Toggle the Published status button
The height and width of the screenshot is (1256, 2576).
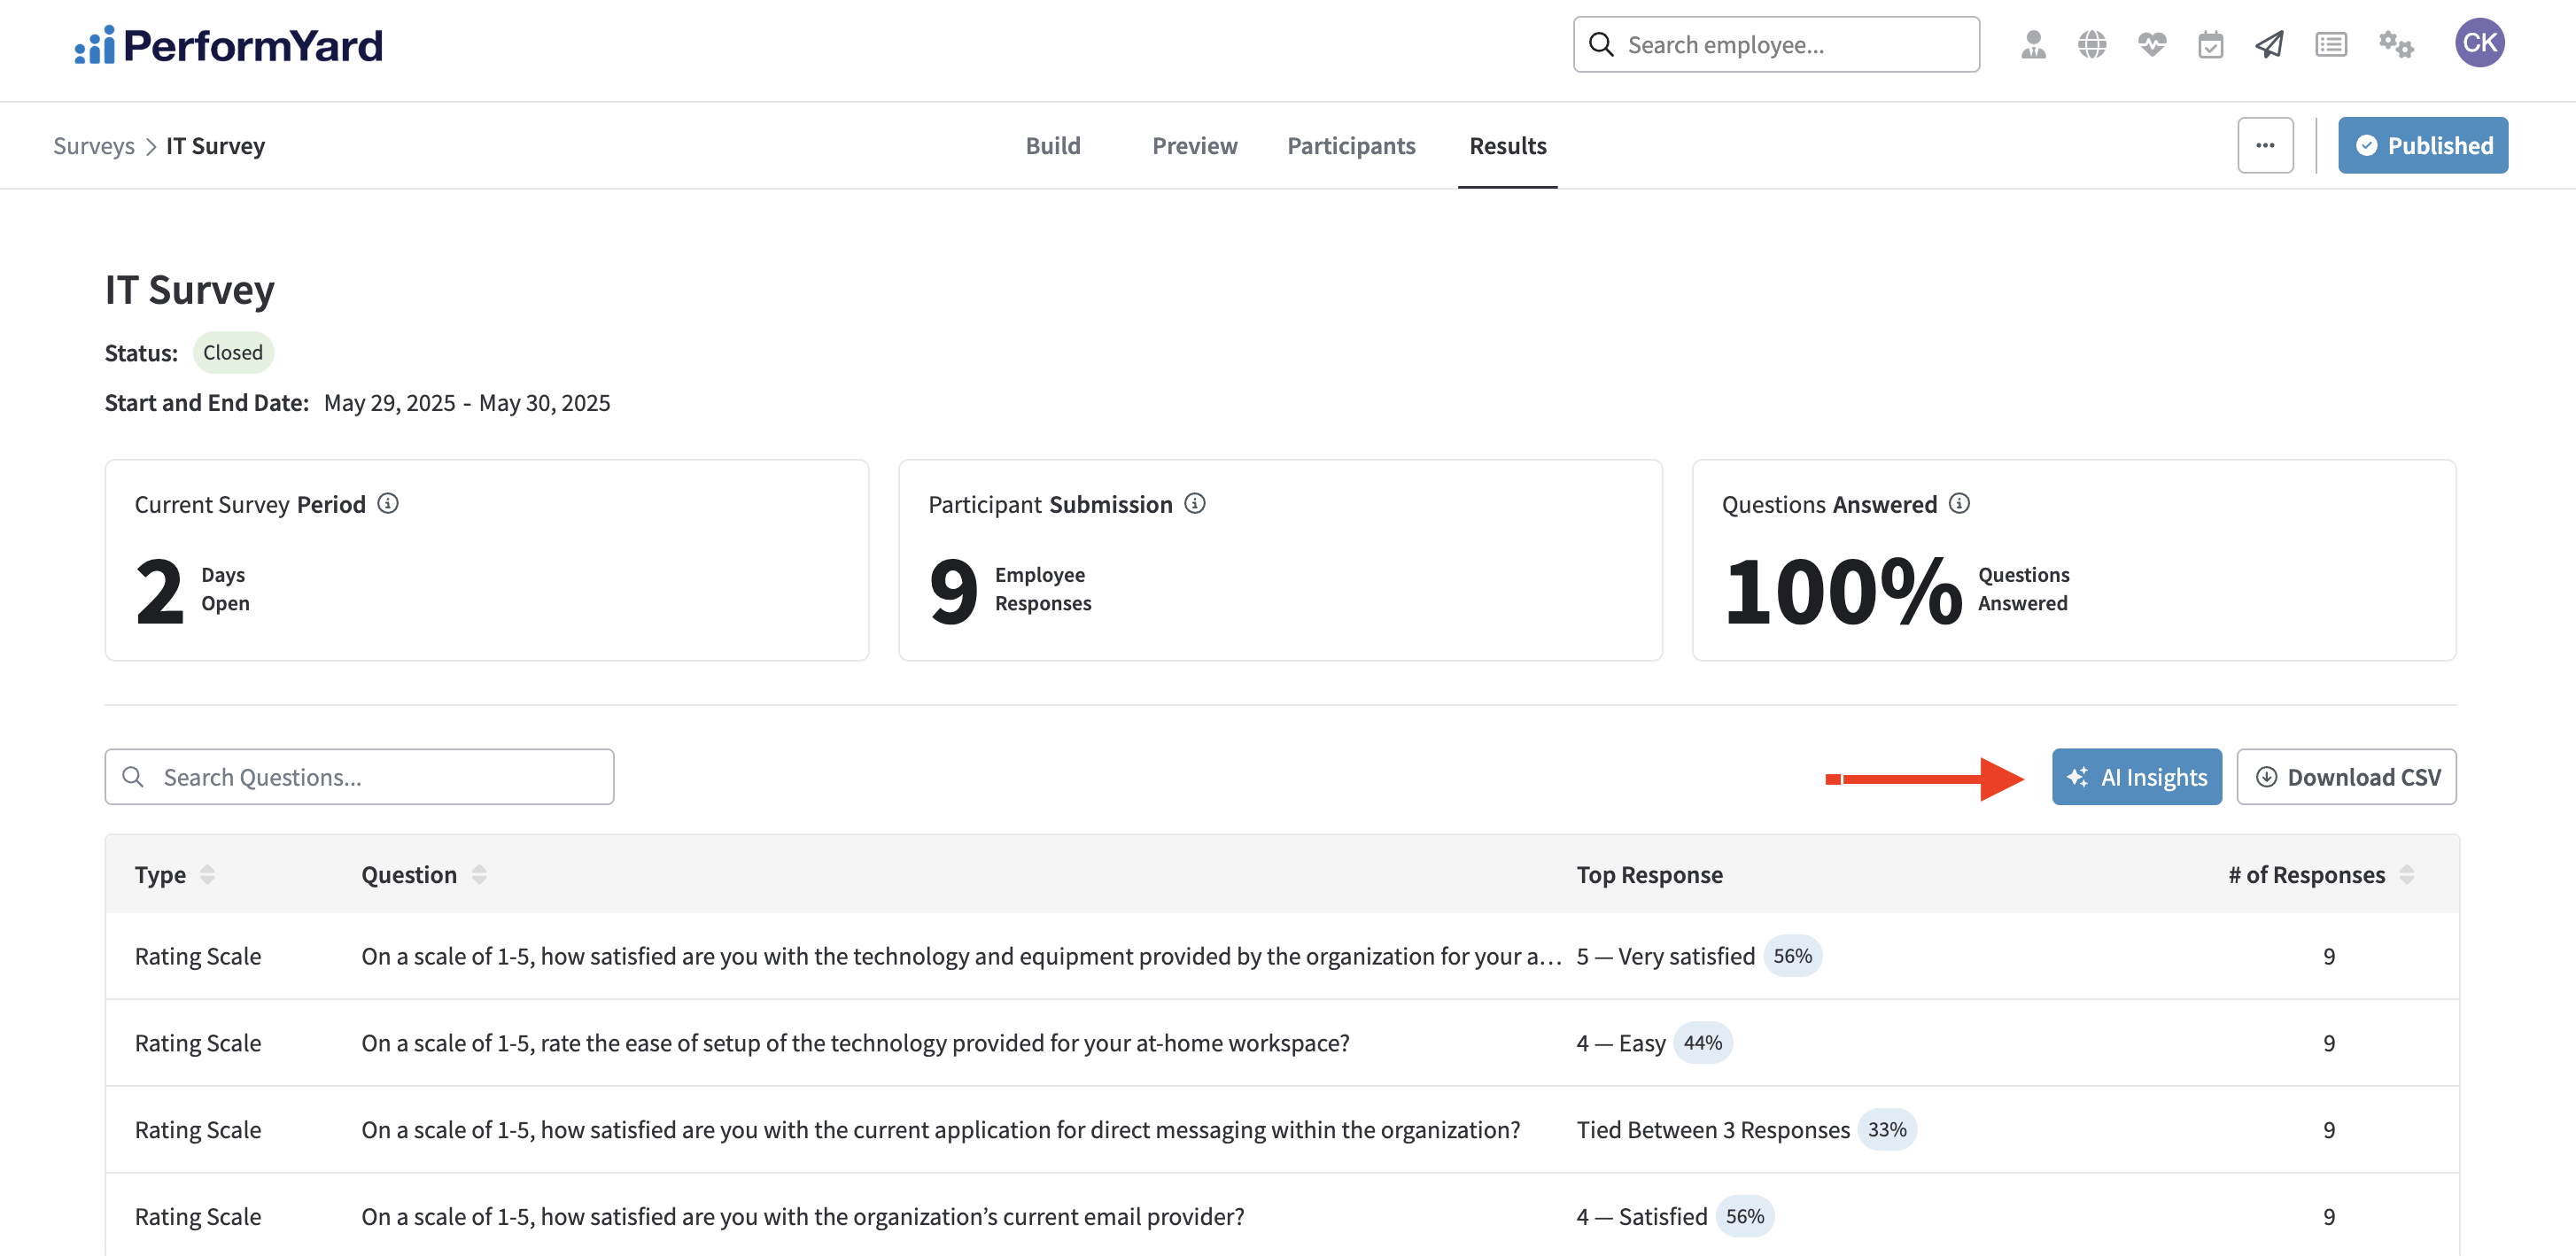click(2422, 146)
